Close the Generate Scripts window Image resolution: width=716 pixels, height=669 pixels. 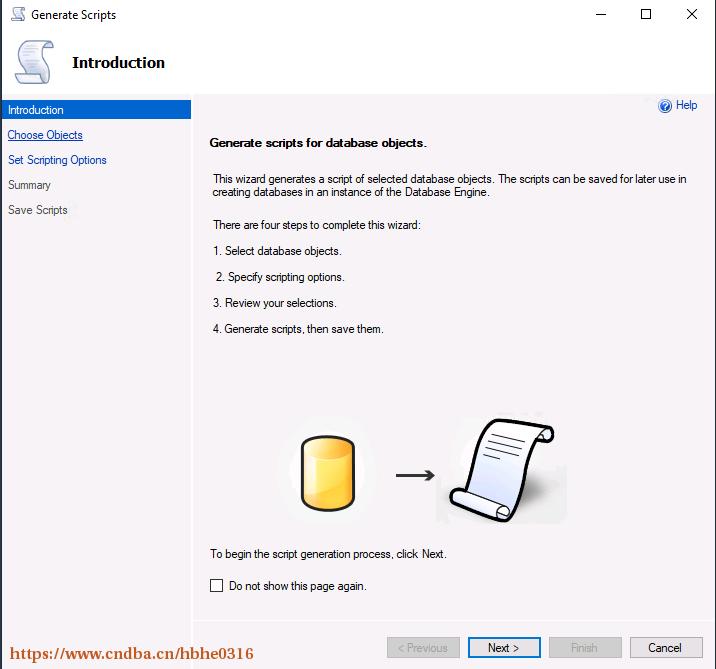pos(692,15)
